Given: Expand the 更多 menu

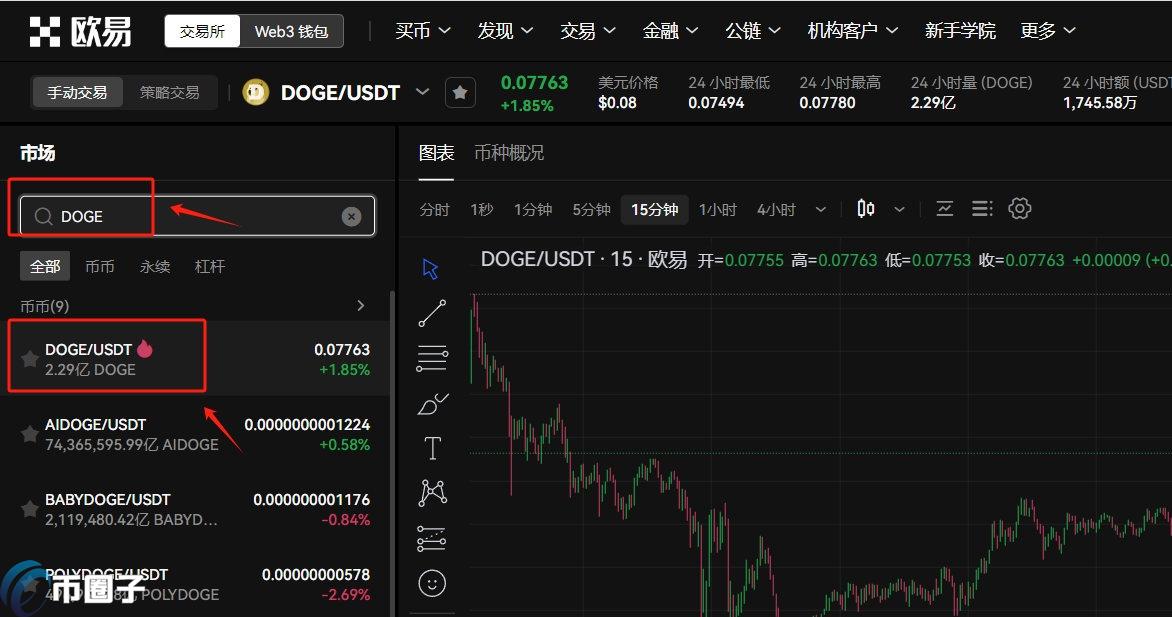Looking at the screenshot, I should [x=1047, y=31].
